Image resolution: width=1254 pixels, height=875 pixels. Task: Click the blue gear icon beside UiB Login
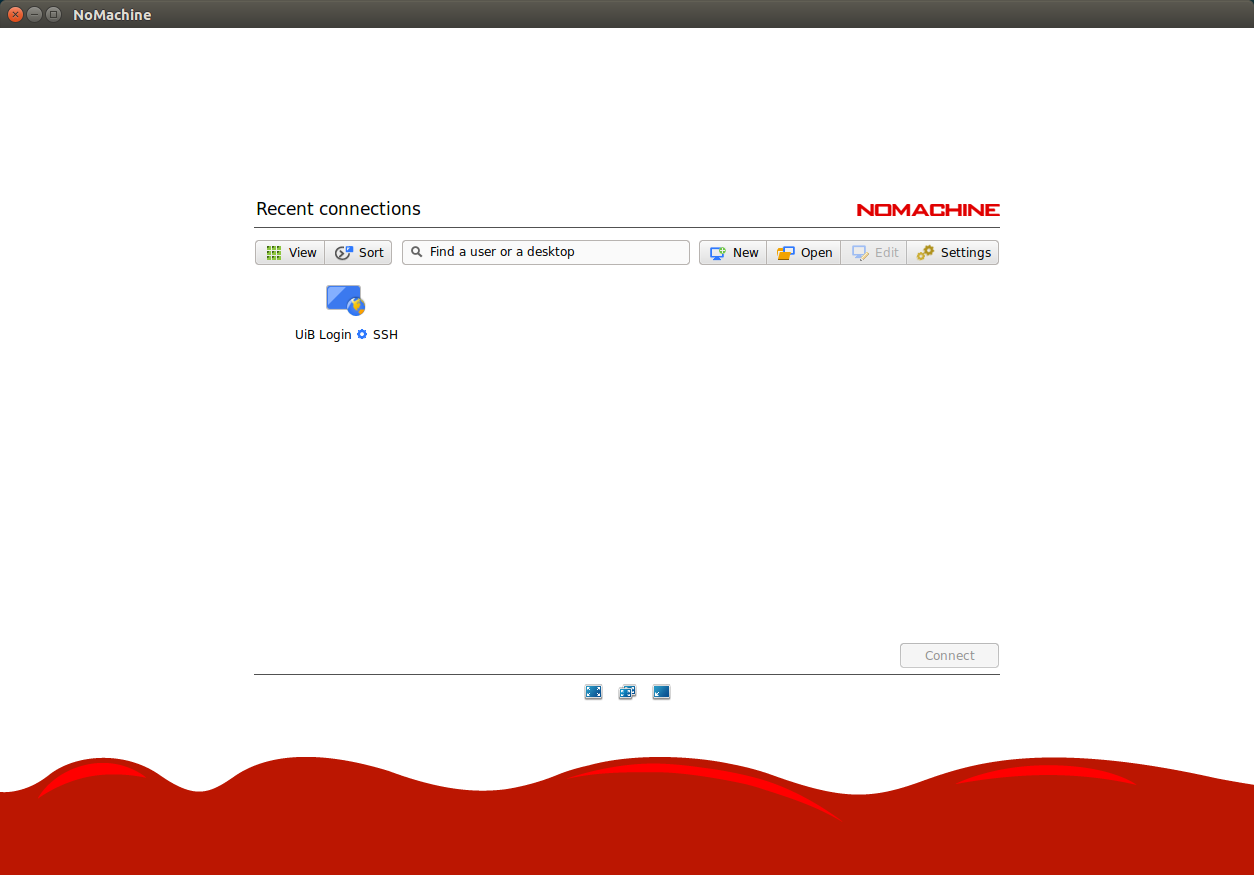362,335
